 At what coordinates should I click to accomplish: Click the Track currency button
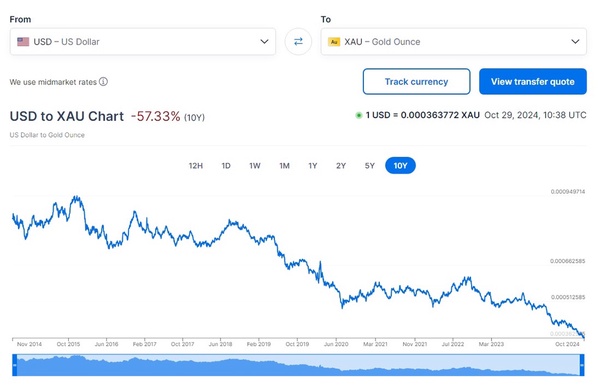(x=416, y=81)
